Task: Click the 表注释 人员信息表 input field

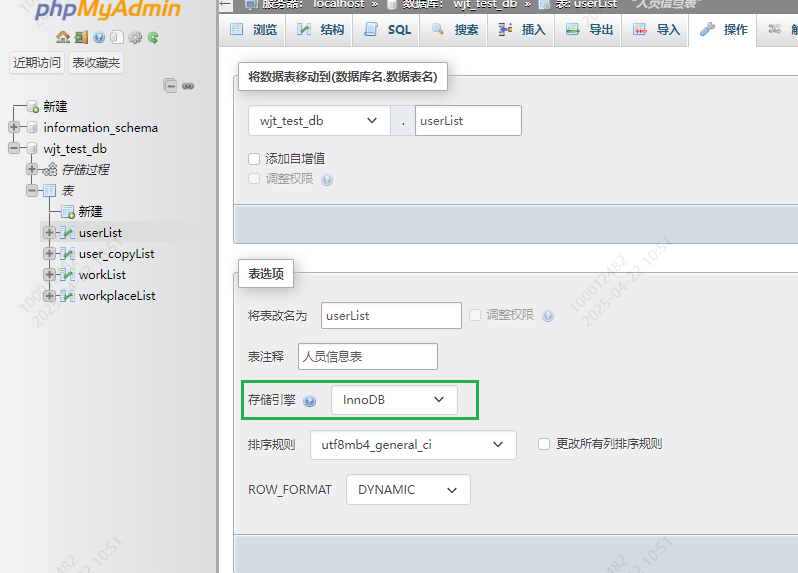Action: (x=368, y=356)
